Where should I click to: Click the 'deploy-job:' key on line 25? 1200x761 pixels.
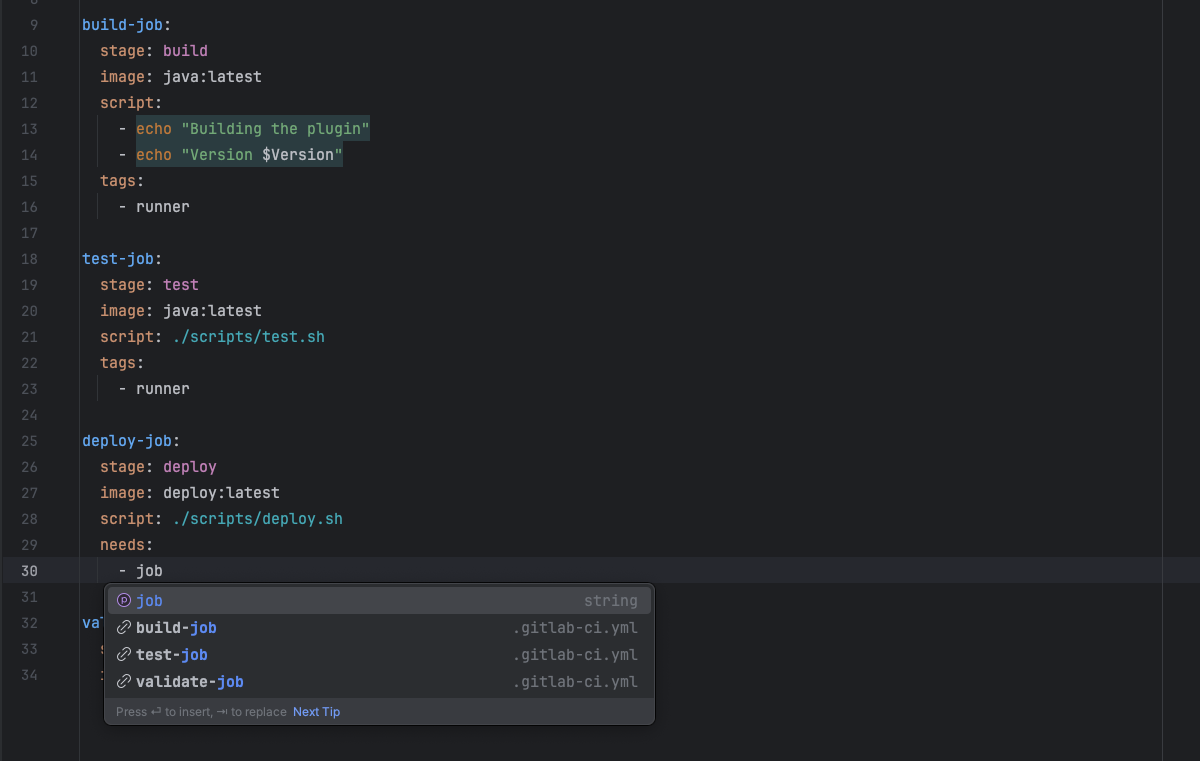(x=131, y=441)
